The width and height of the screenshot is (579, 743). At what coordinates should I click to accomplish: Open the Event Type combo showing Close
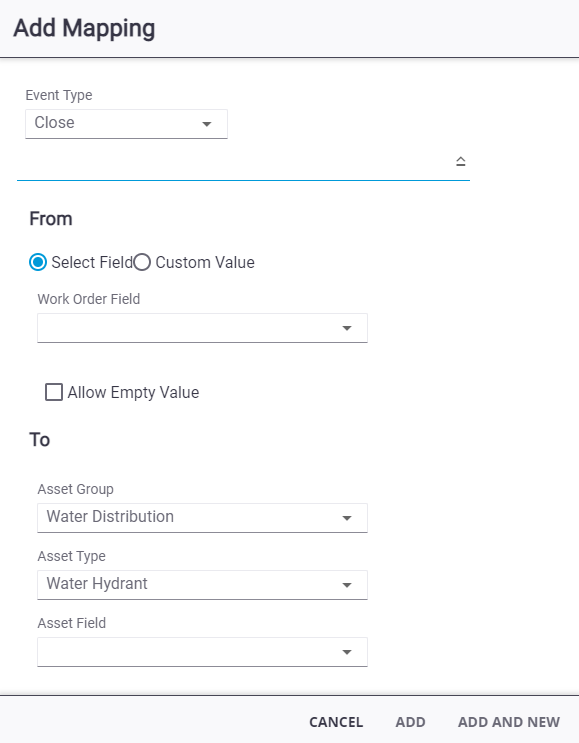(x=127, y=124)
